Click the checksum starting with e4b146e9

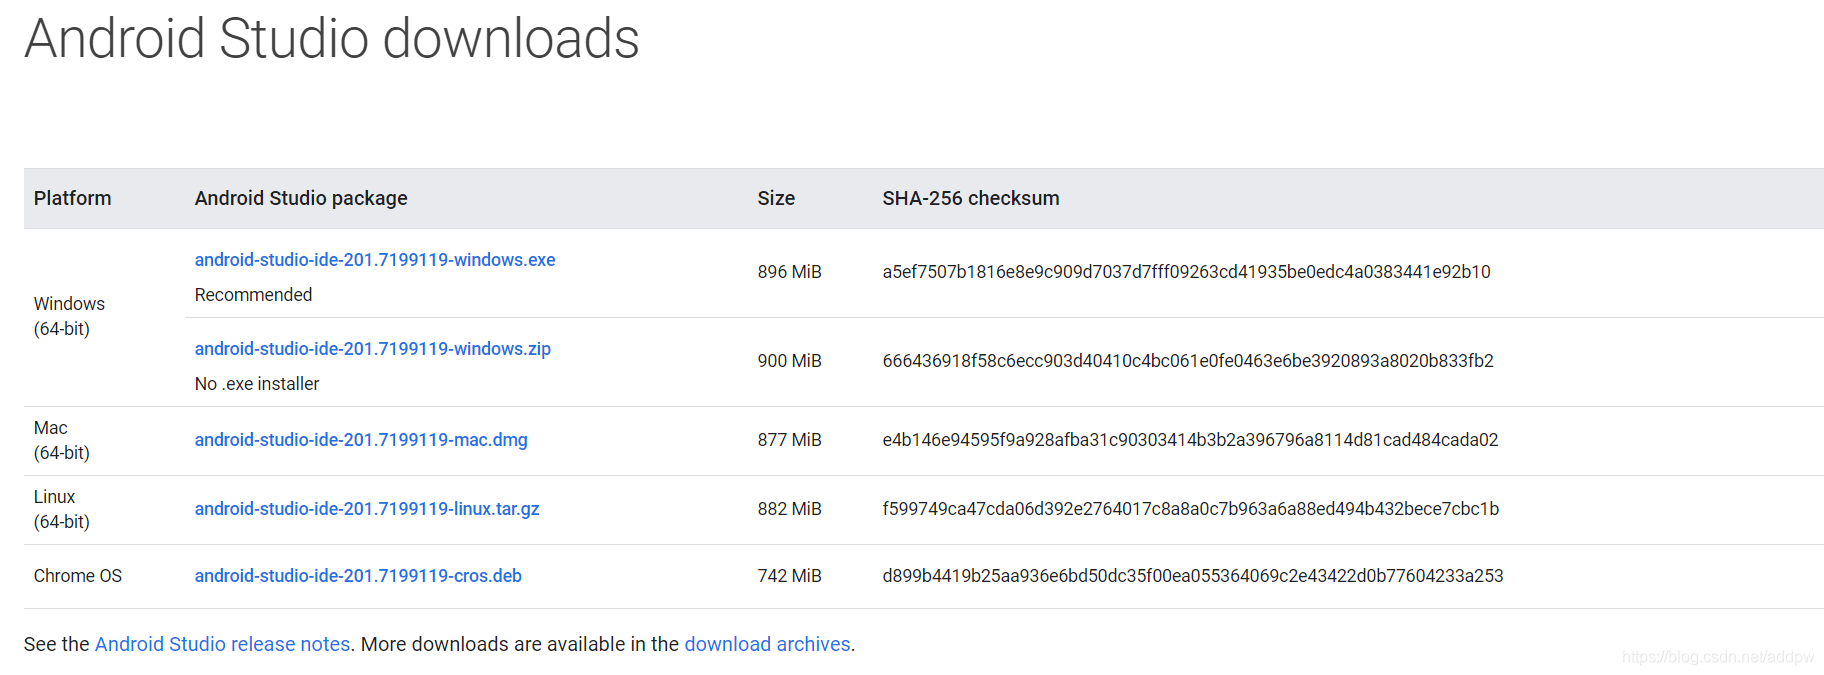[x=1191, y=440]
